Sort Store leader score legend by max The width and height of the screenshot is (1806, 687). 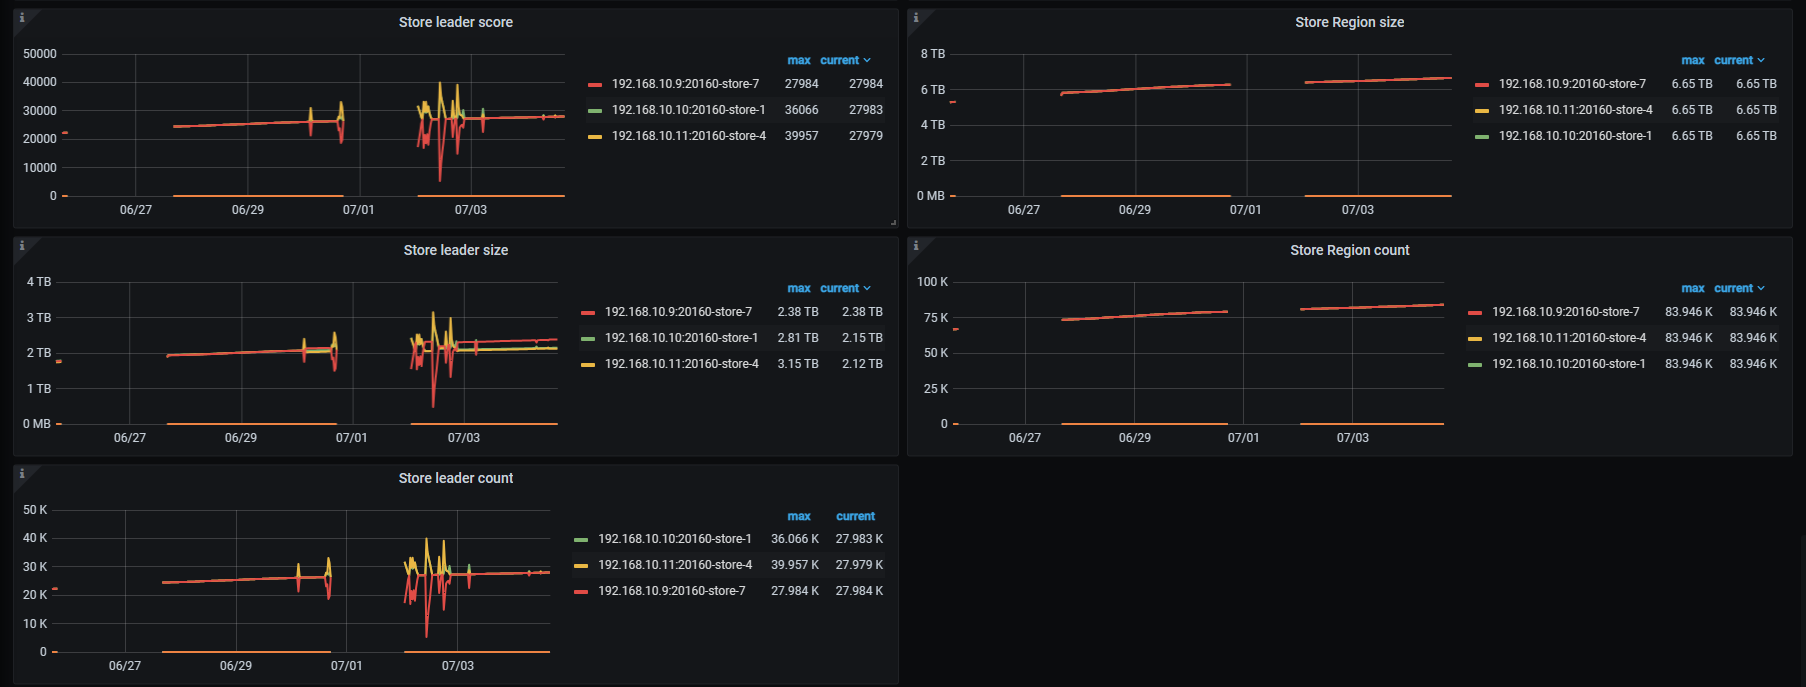tap(798, 60)
